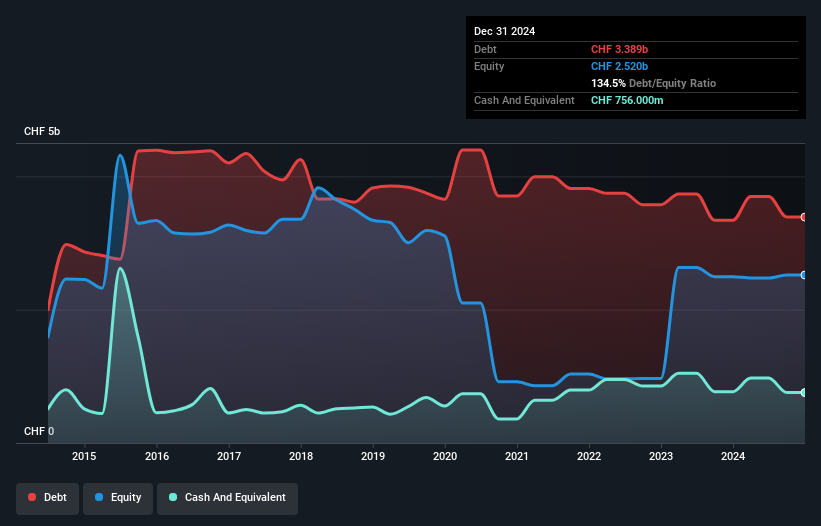Click the CHF 5b y-axis label
Viewport: 821px width, 526px height.
coord(42,131)
